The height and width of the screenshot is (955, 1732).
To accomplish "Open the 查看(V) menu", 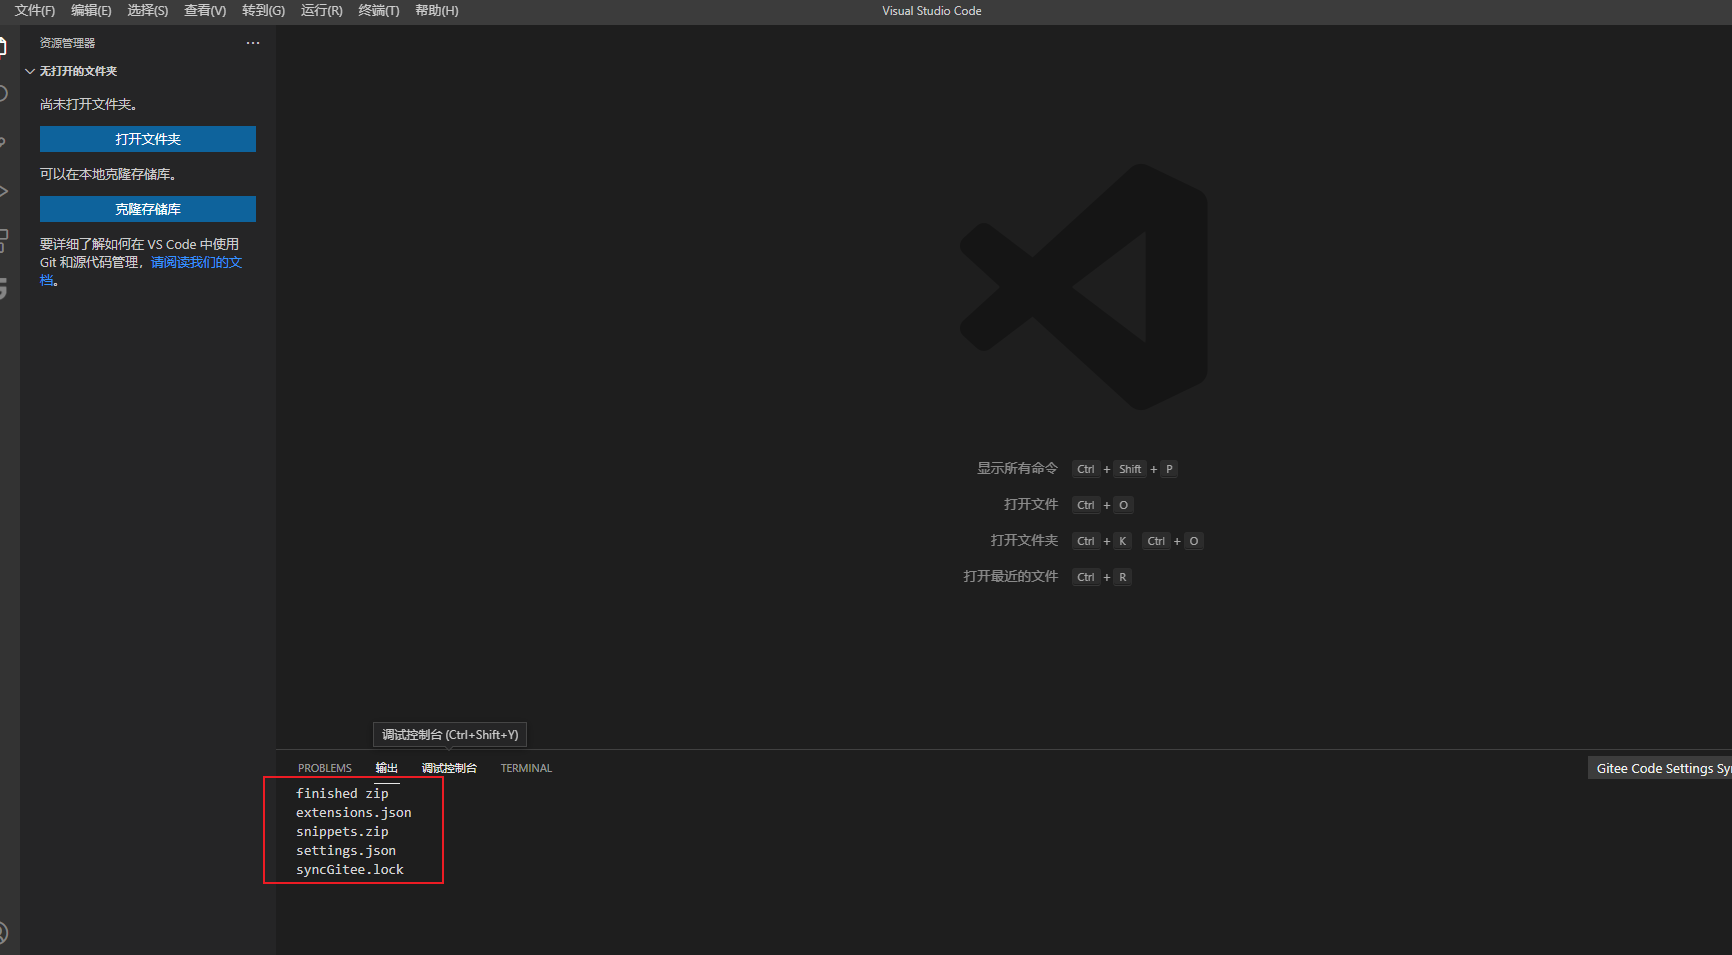I will point(205,10).
